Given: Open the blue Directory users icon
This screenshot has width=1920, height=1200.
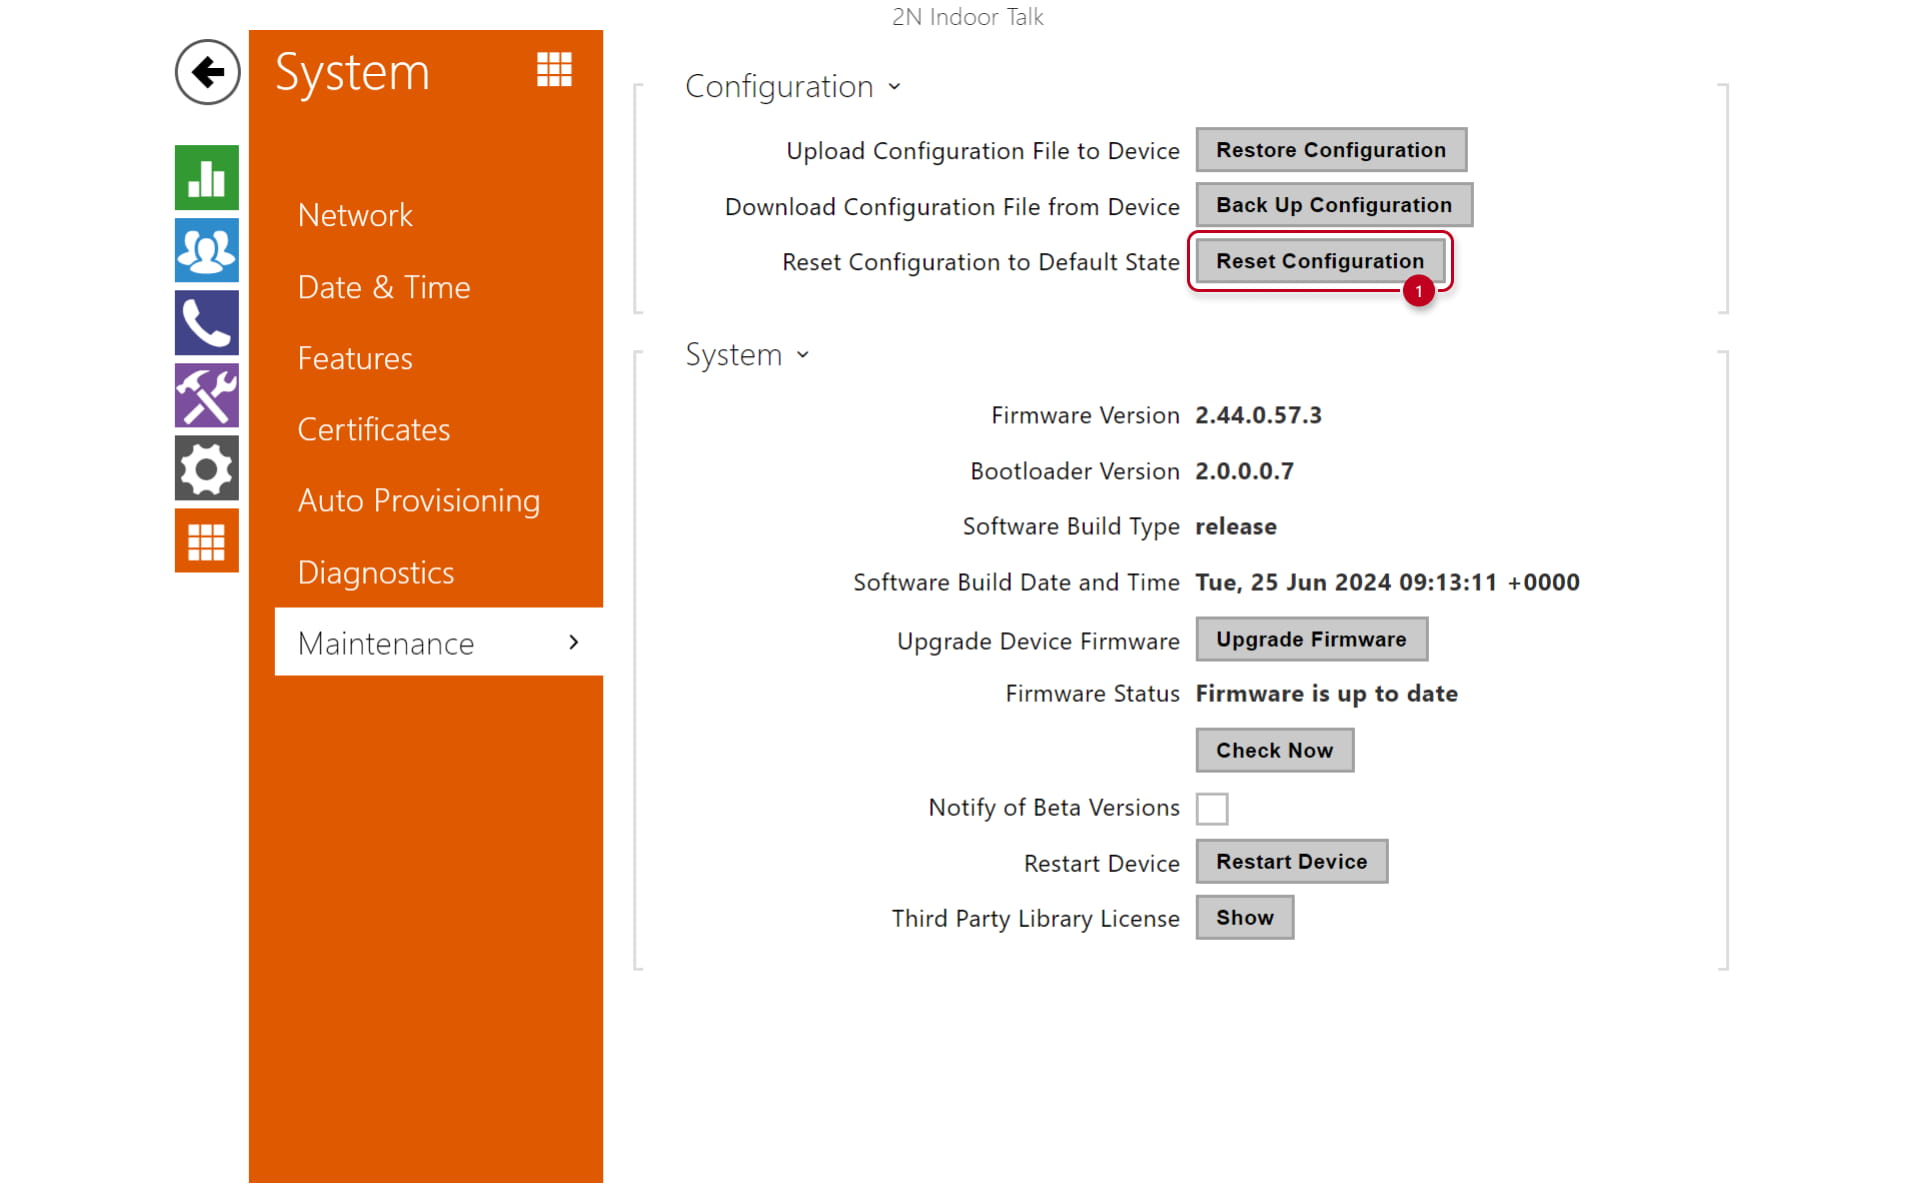Looking at the screenshot, I should click(207, 250).
